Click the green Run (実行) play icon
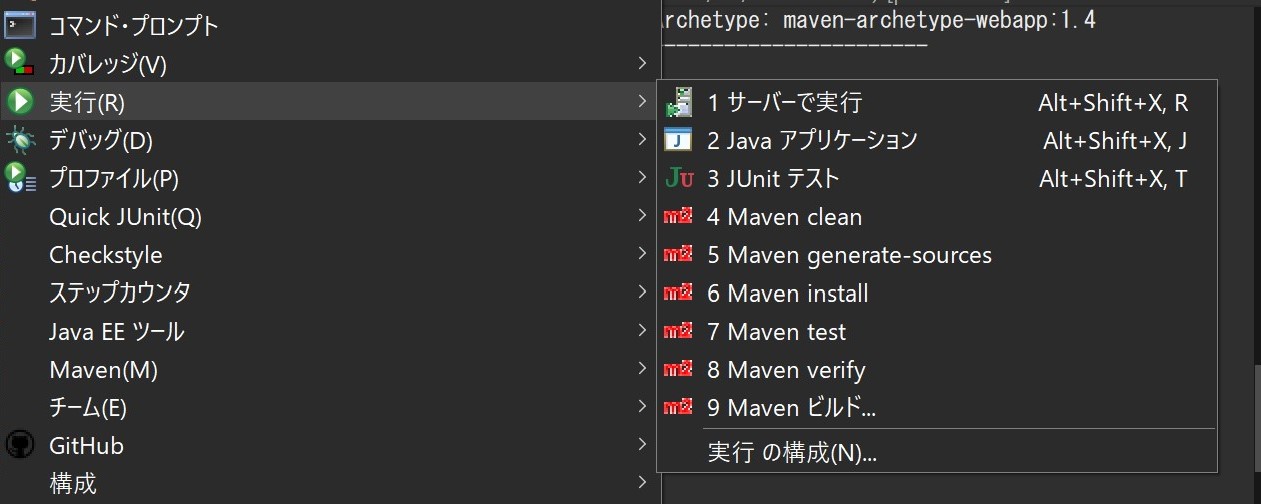Image resolution: width=1261 pixels, height=504 pixels. pos(20,102)
